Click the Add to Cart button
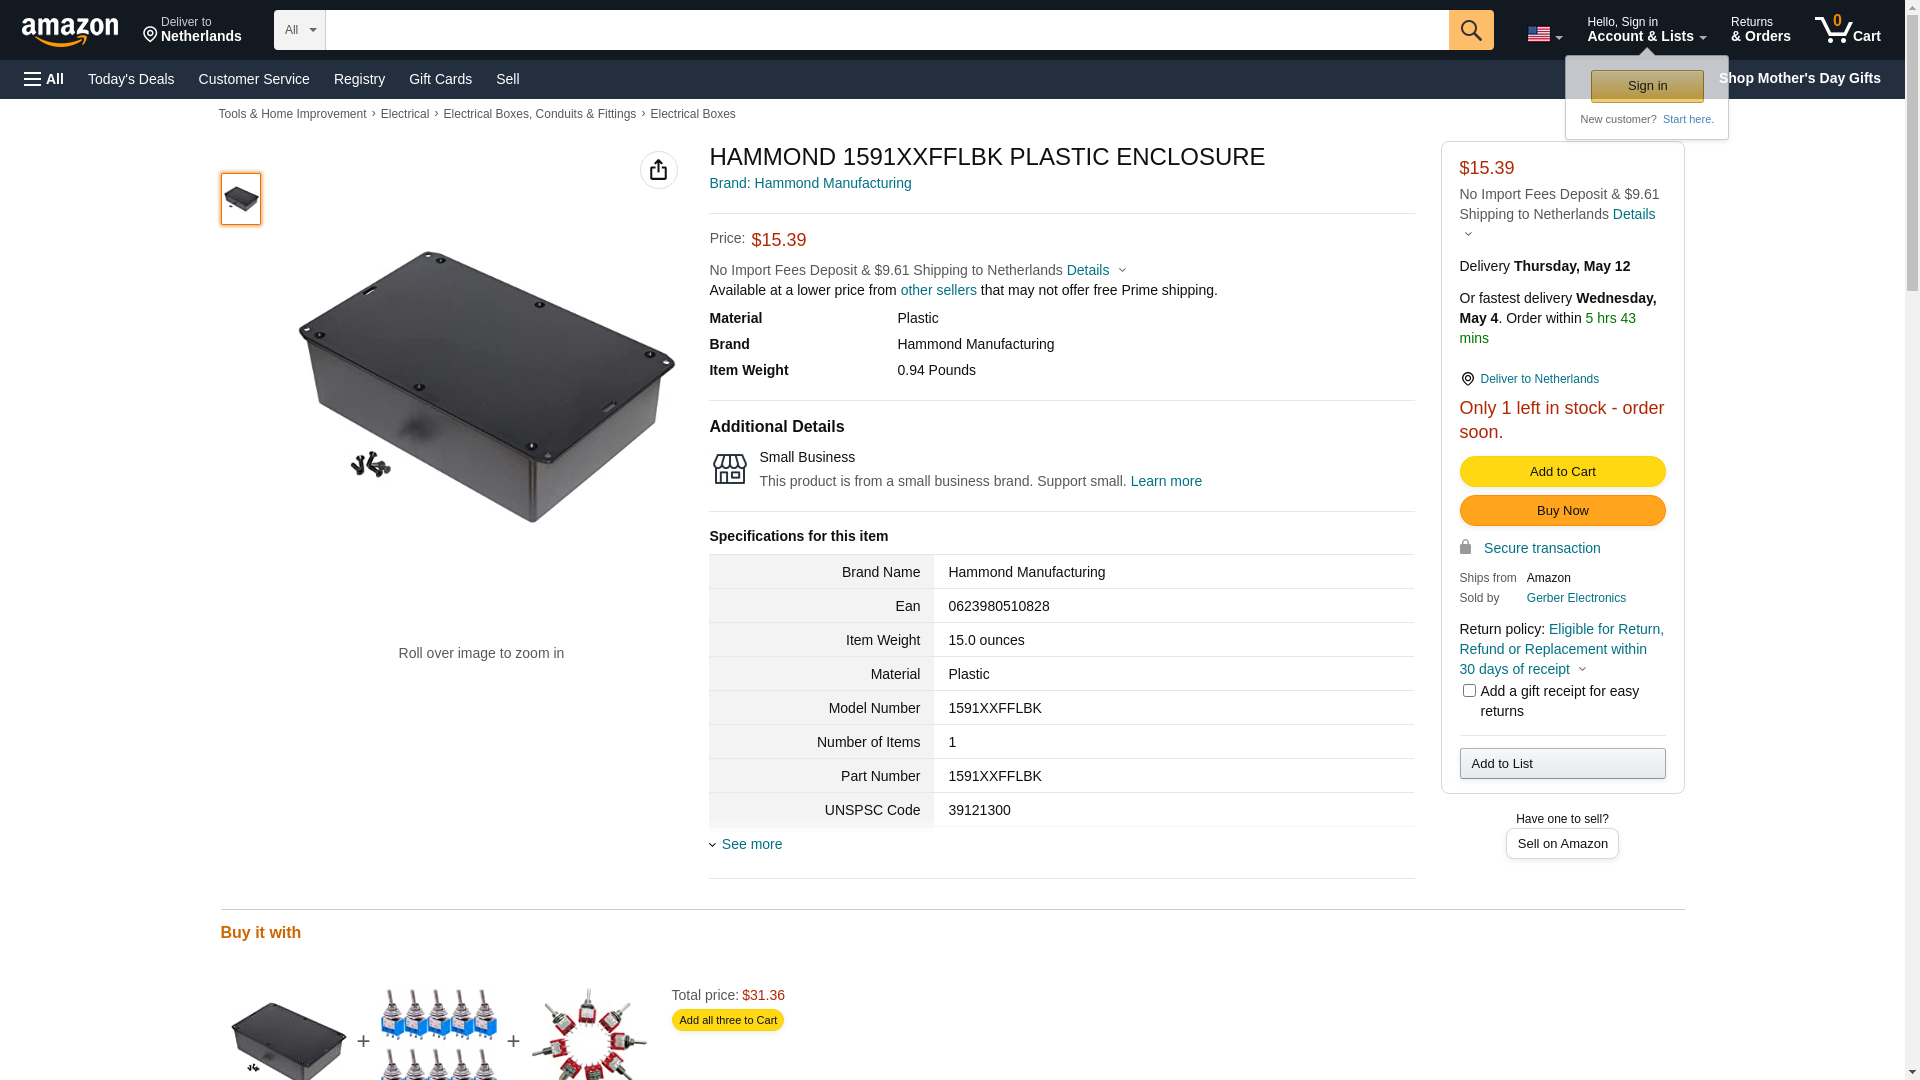Screen dimensions: 1920x1080 click(1562, 472)
